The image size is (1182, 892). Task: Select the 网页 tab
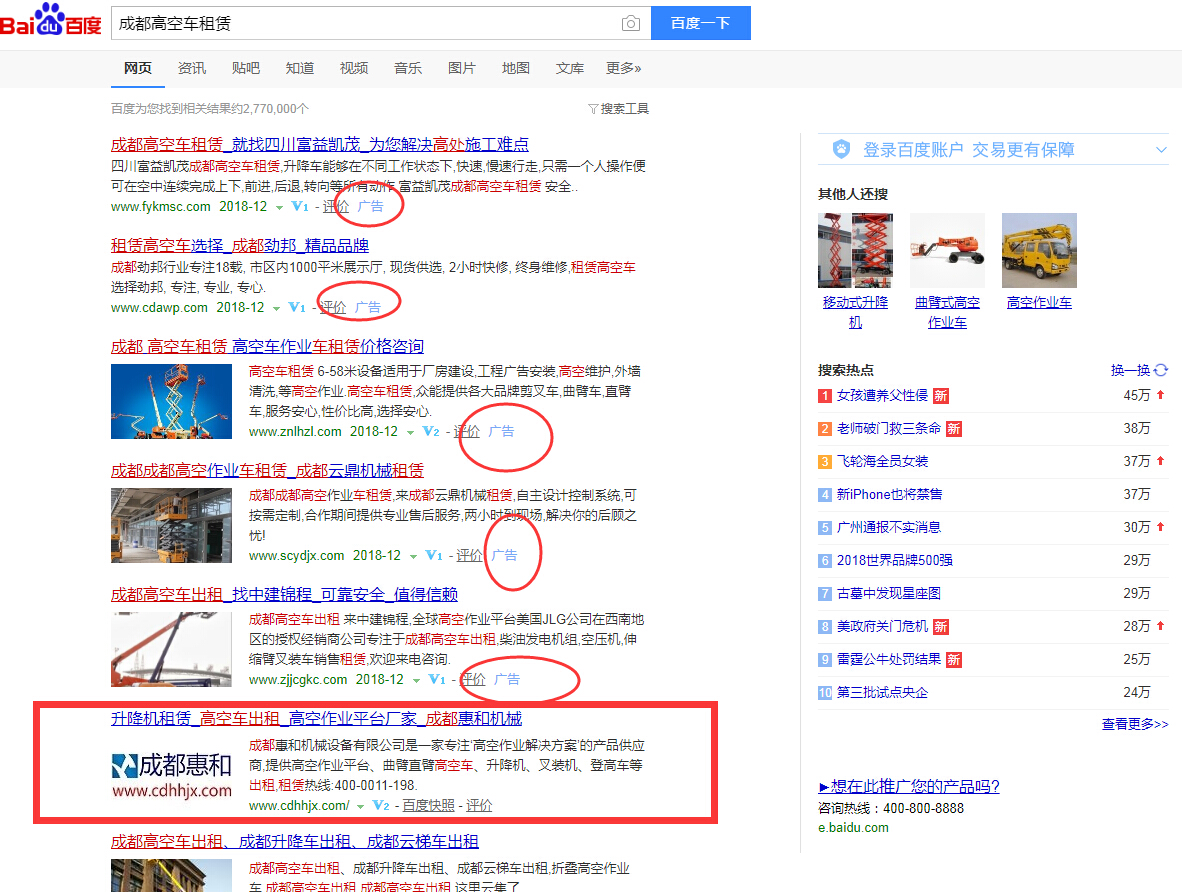coord(138,69)
